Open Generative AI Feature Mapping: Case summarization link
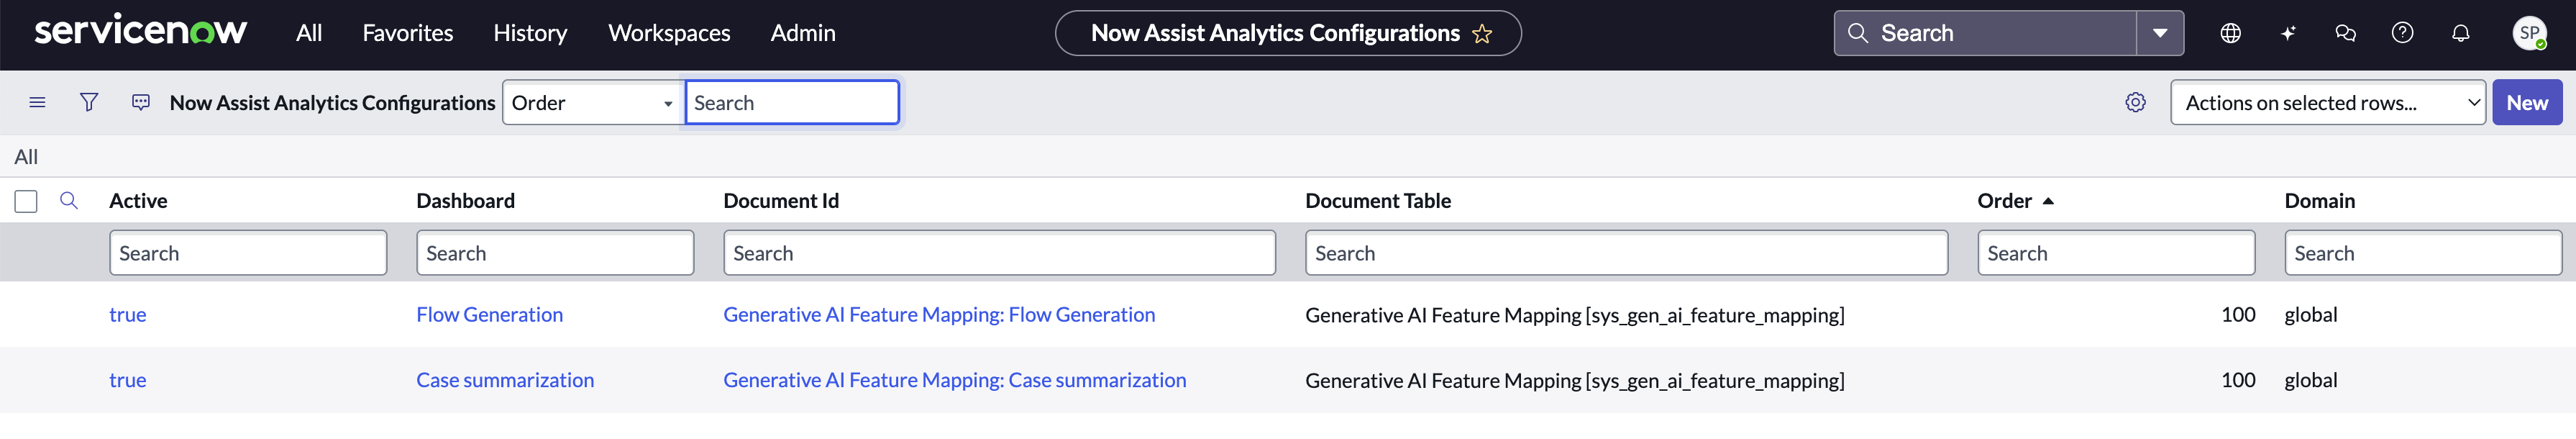The width and height of the screenshot is (2576, 439). coord(955,380)
